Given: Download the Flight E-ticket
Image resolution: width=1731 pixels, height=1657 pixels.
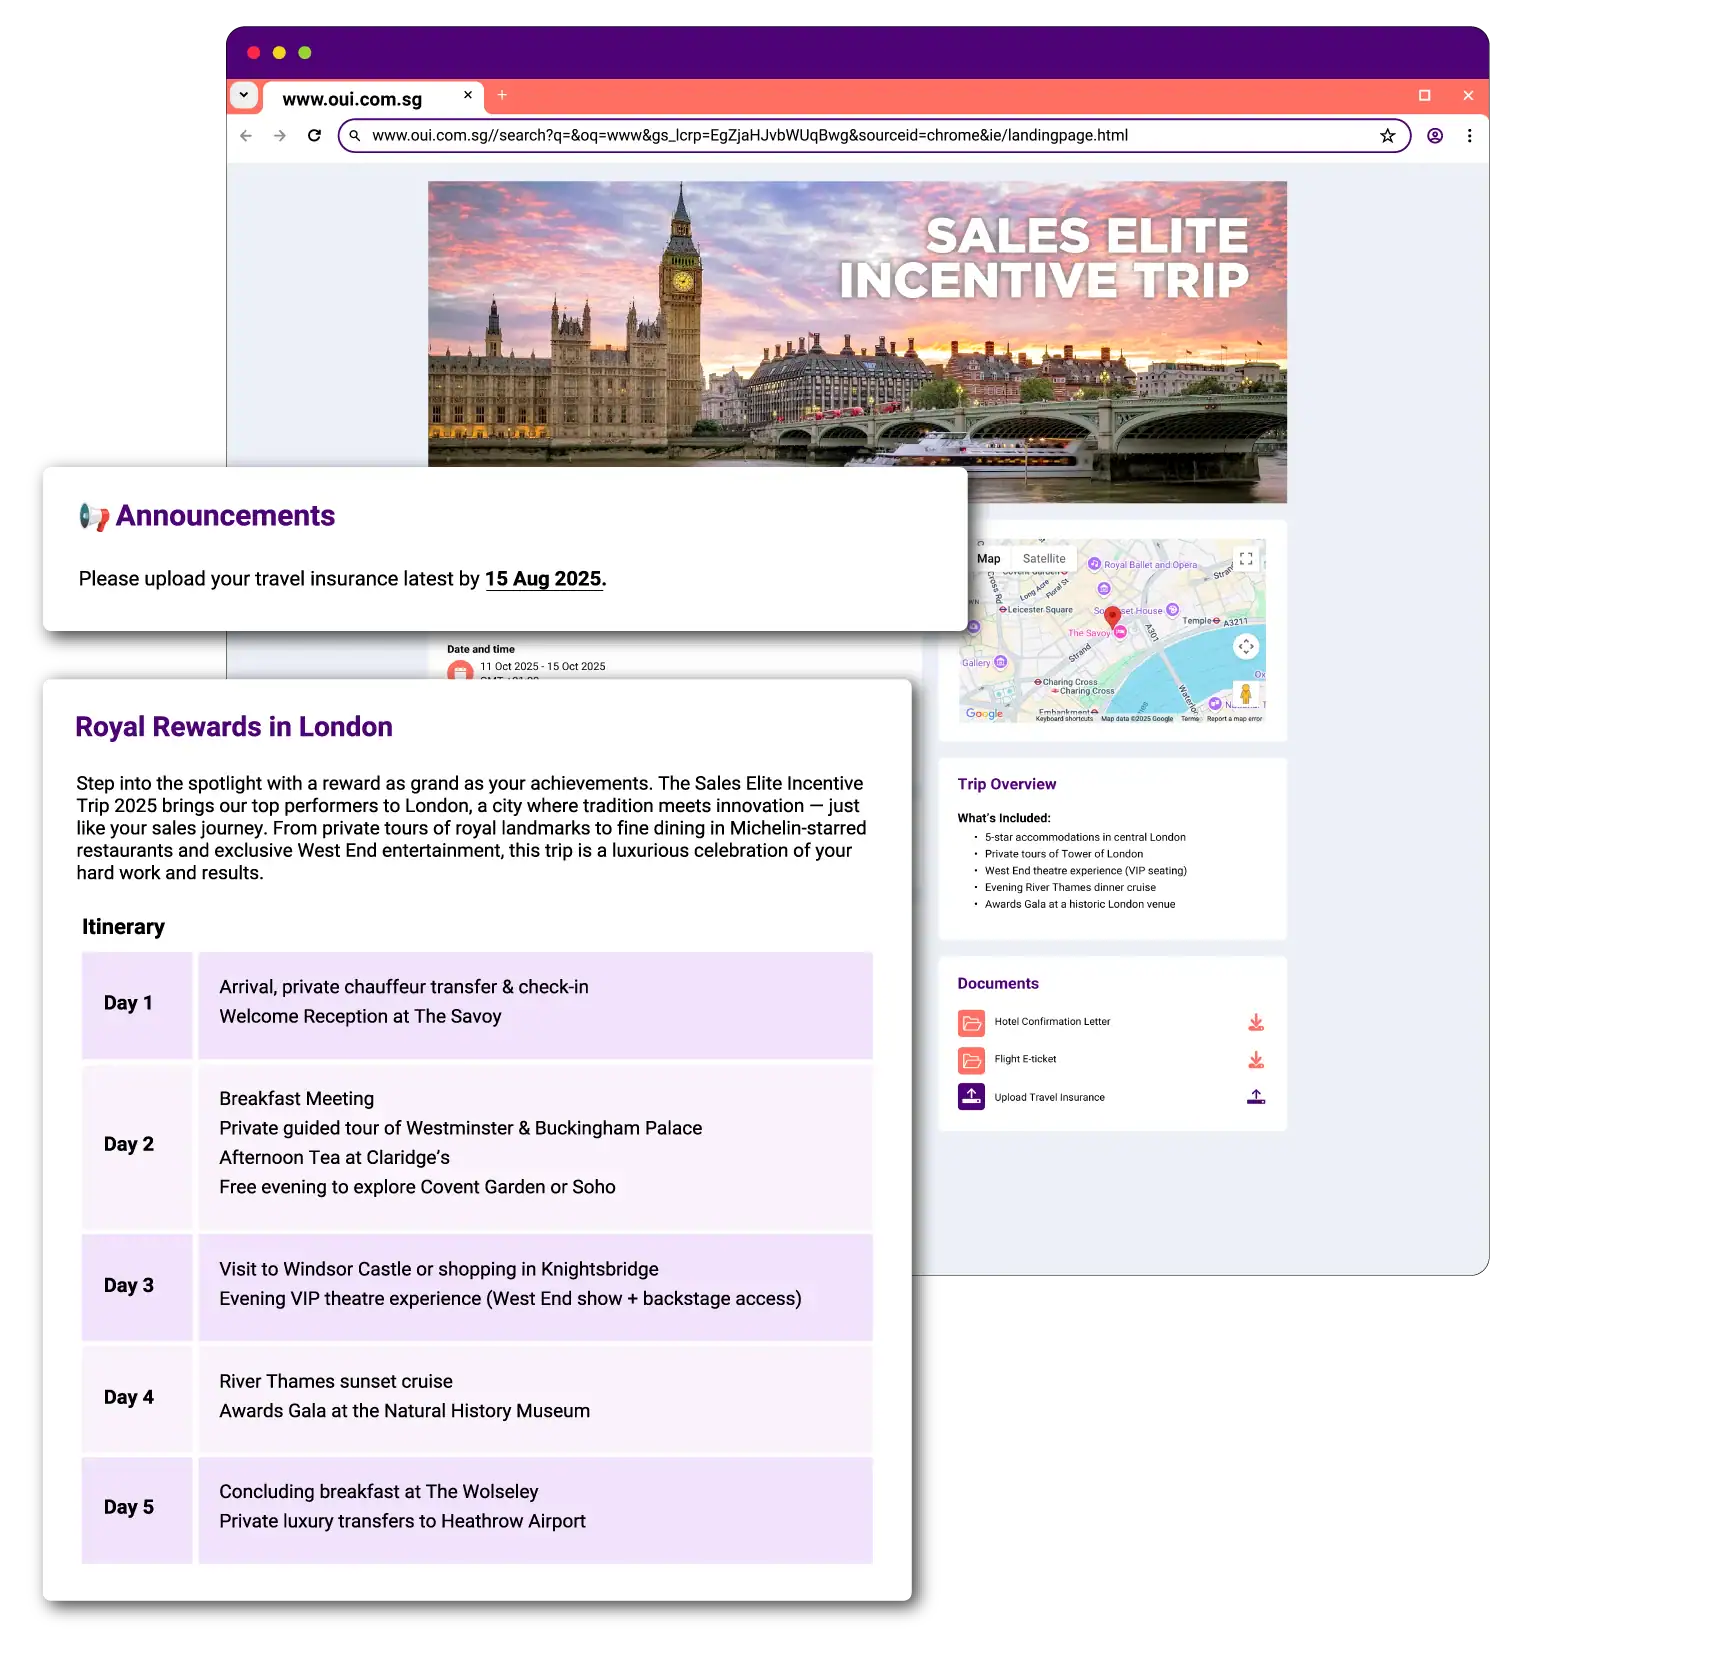Looking at the screenshot, I should coord(1256,1060).
